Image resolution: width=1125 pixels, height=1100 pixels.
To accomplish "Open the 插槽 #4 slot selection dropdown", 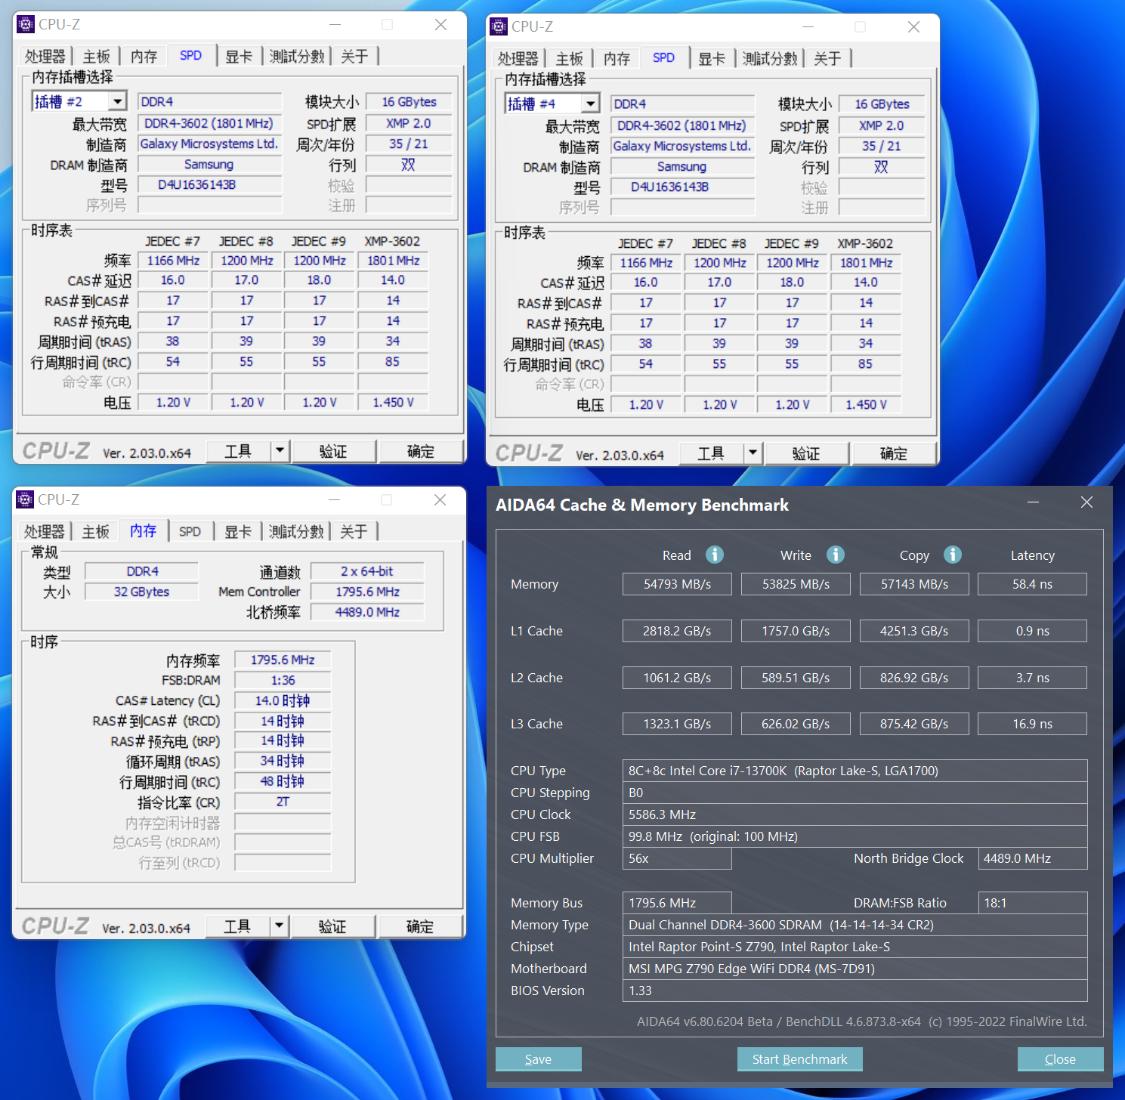I will click(x=591, y=103).
